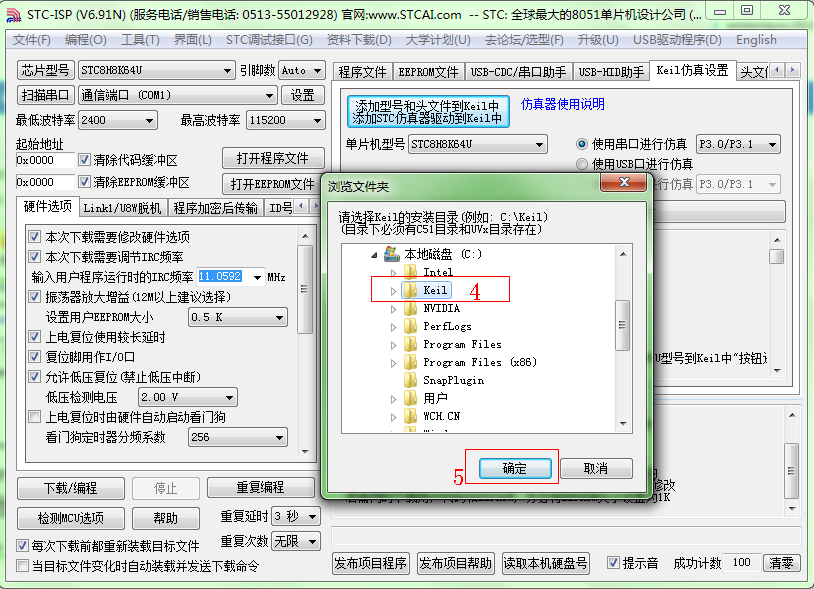Toggle 上电复位使用较长延时 checkbox
814x589 pixels.
[x=35, y=337]
